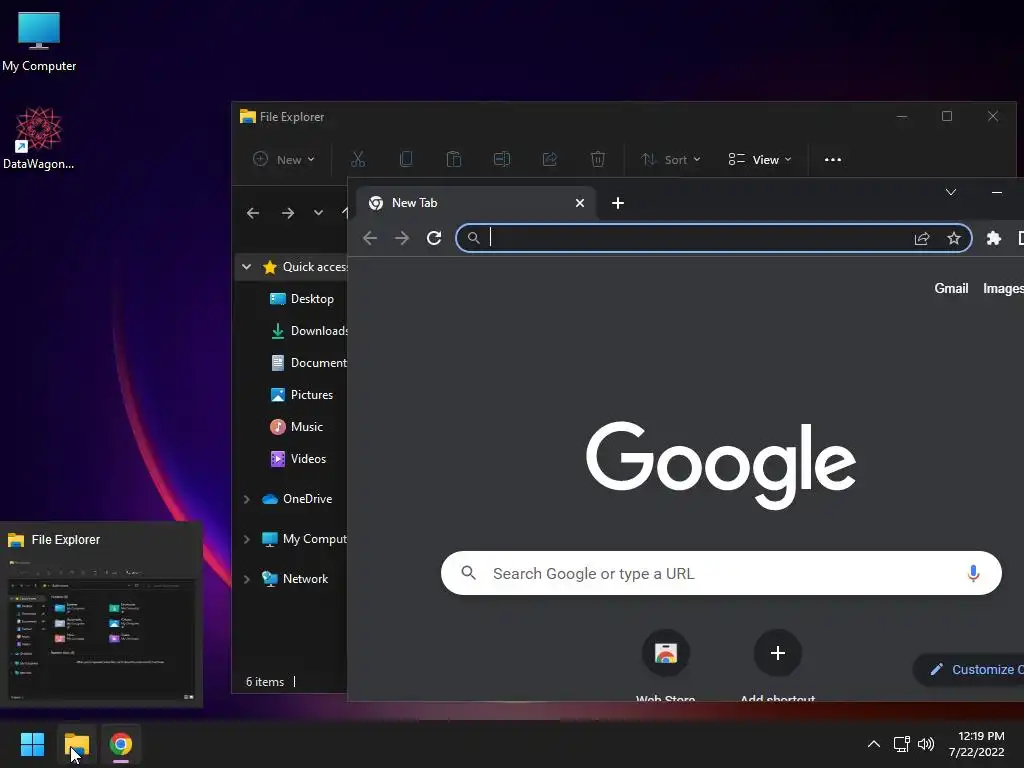Click the Paste icon in File Explorer toolbar
This screenshot has width=1024, height=768.
(454, 159)
